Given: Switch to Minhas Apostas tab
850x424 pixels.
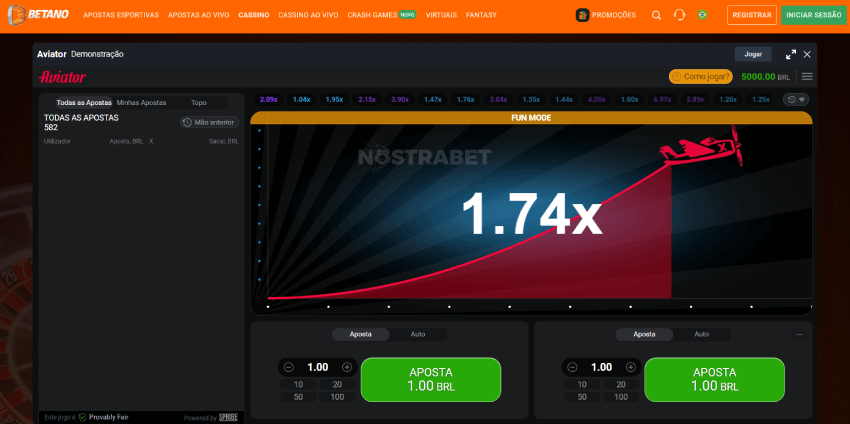Looking at the screenshot, I should (141, 102).
